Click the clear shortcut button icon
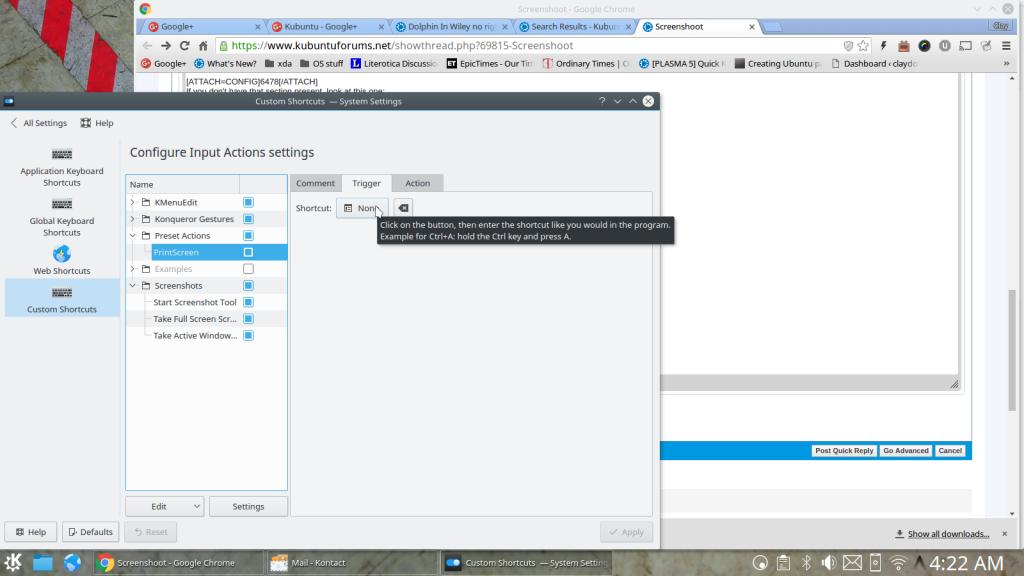Screen dimensions: 1024x576 (402, 208)
